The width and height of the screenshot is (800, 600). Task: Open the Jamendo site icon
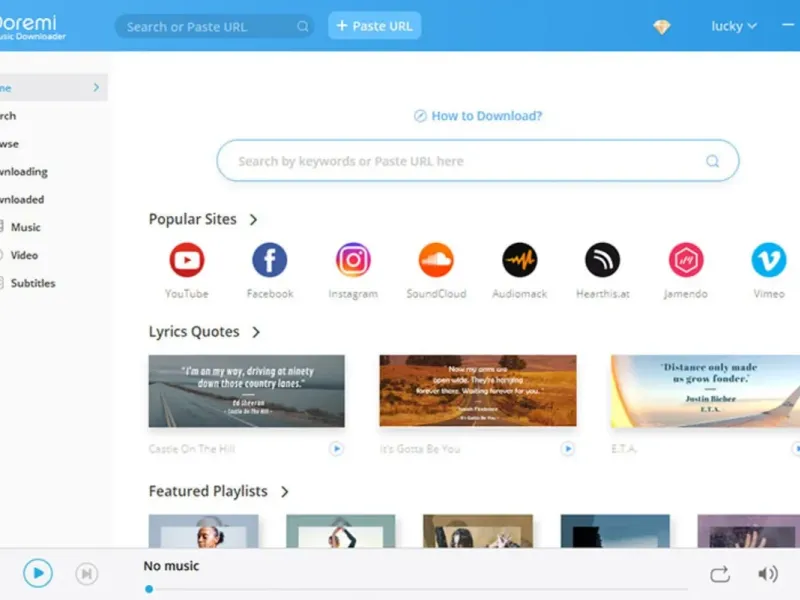click(x=686, y=260)
